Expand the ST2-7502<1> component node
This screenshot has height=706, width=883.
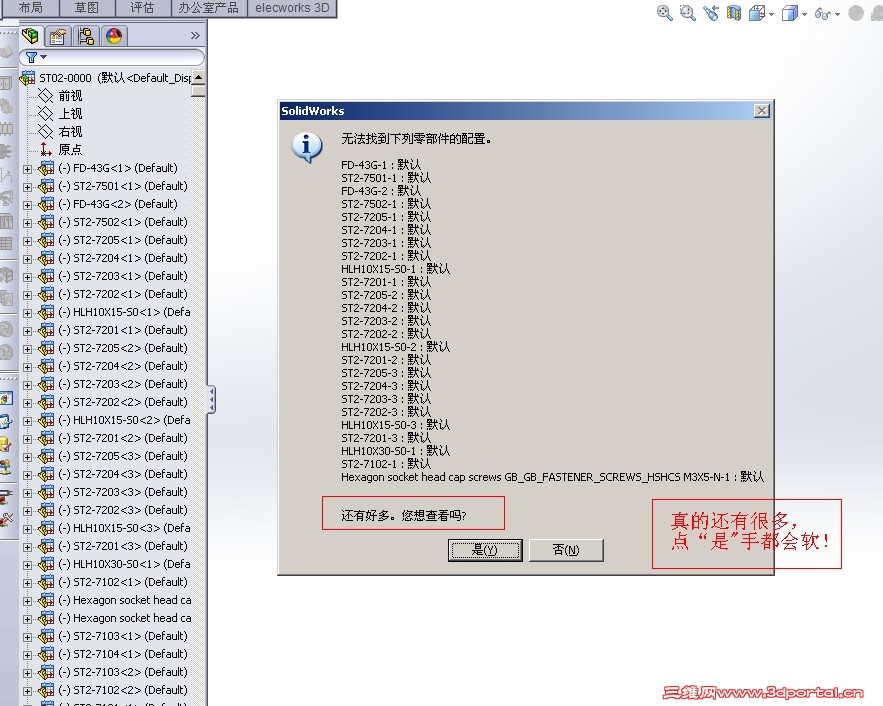click(27, 223)
